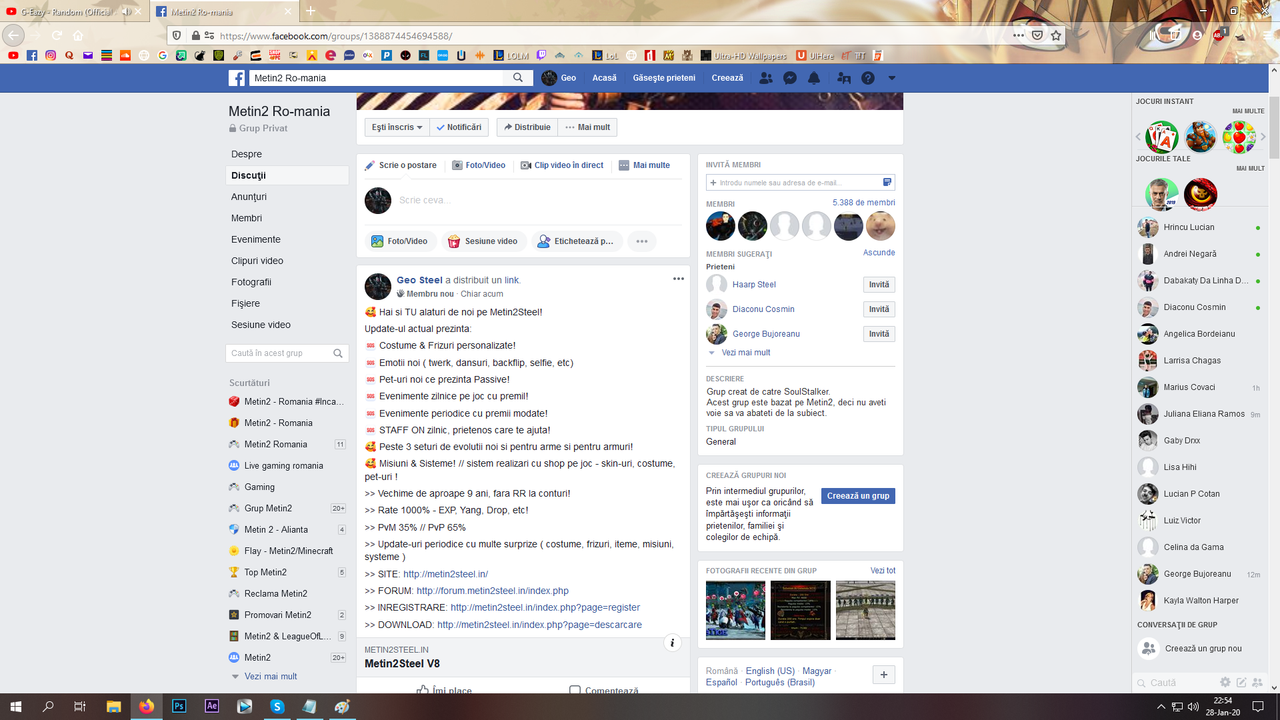Open chat settings gear icon
This screenshot has height=720, width=1280.
(1224, 682)
